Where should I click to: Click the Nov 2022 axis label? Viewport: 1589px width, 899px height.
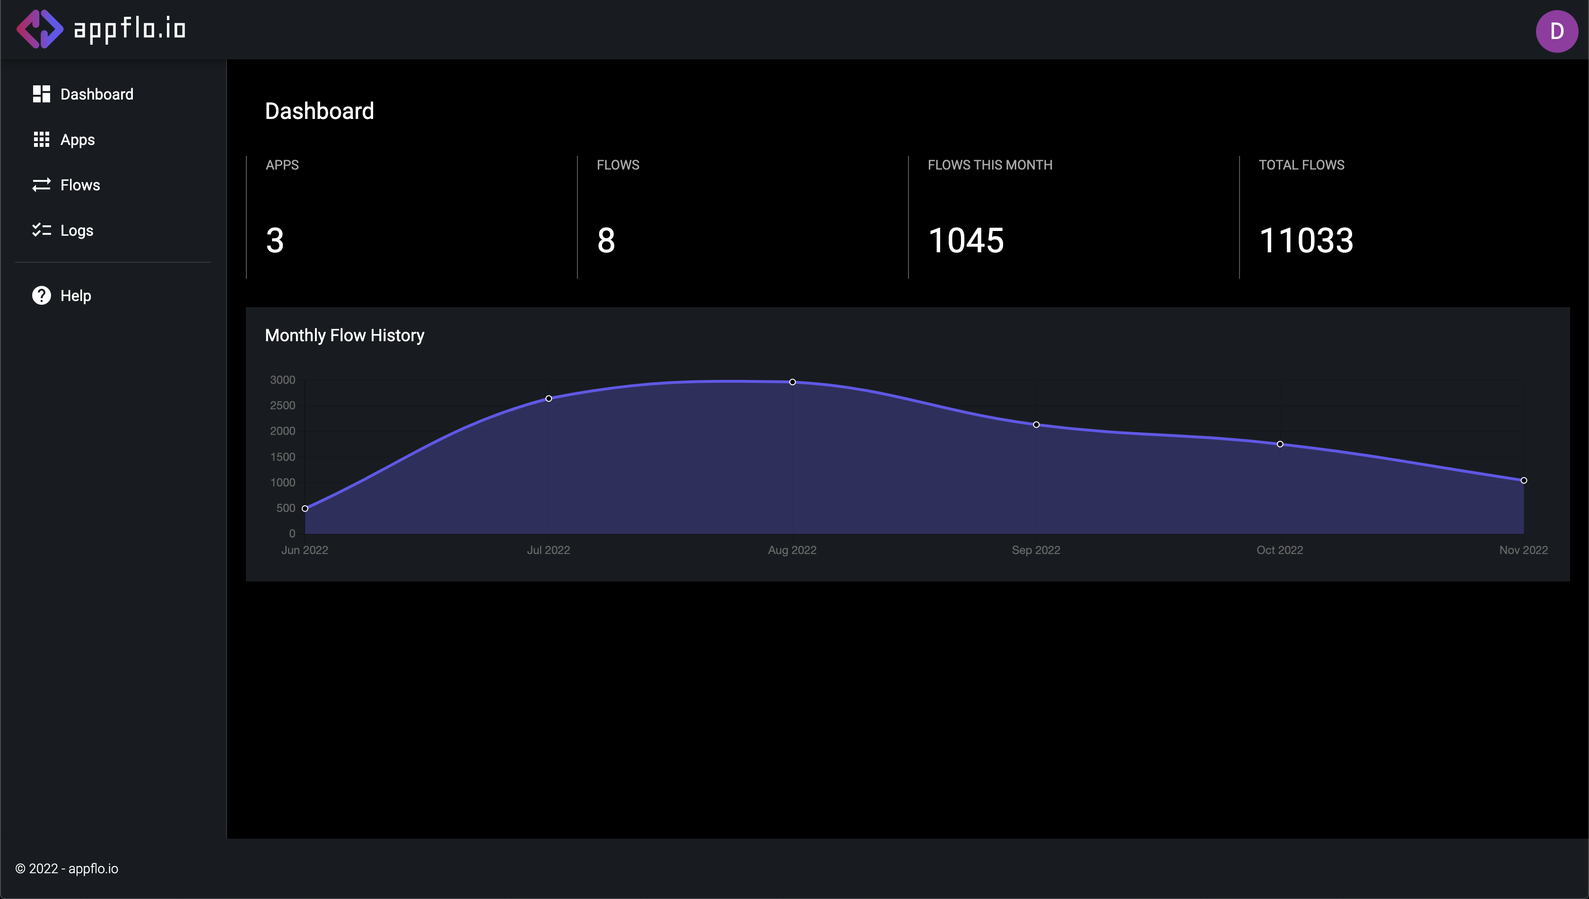coord(1524,550)
